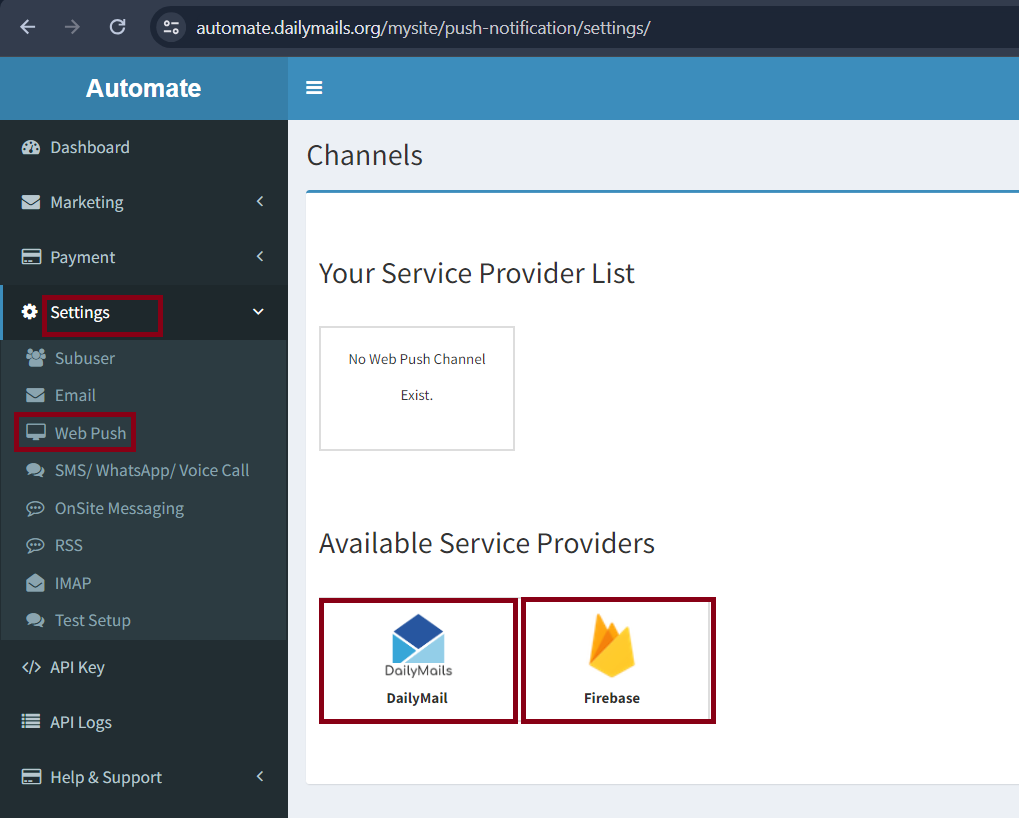Click the API Key code icon
The width and height of the screenshot is (1019, 818).
coord(31,668)
